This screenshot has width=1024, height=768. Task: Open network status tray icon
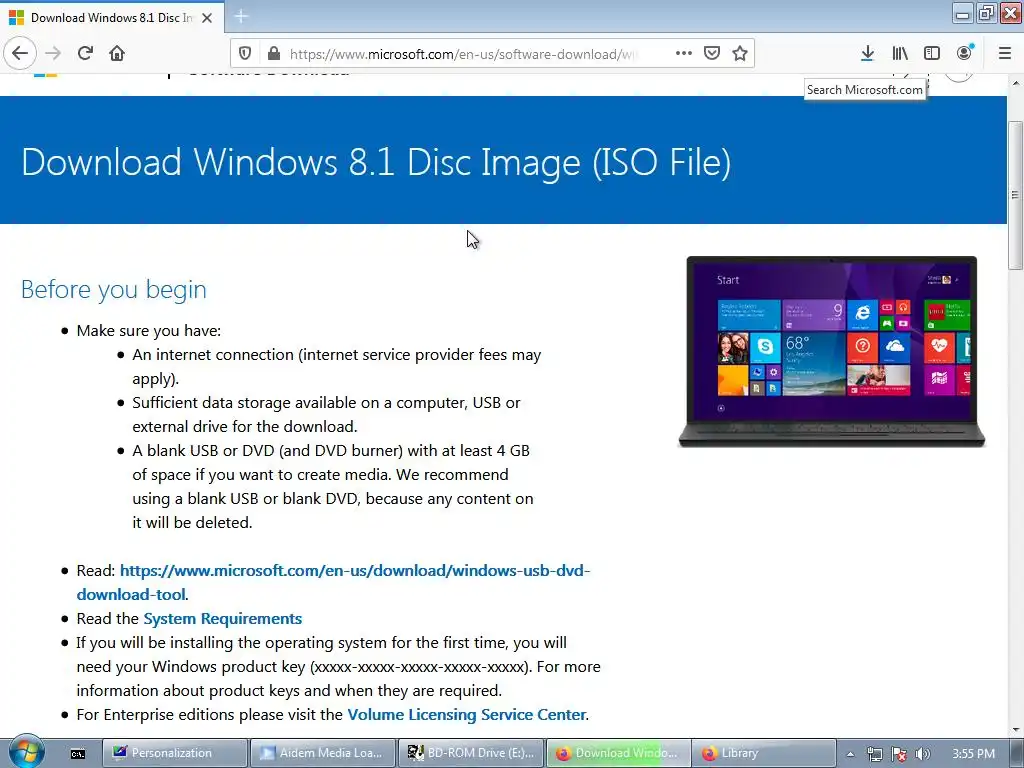tap(874, 754)
